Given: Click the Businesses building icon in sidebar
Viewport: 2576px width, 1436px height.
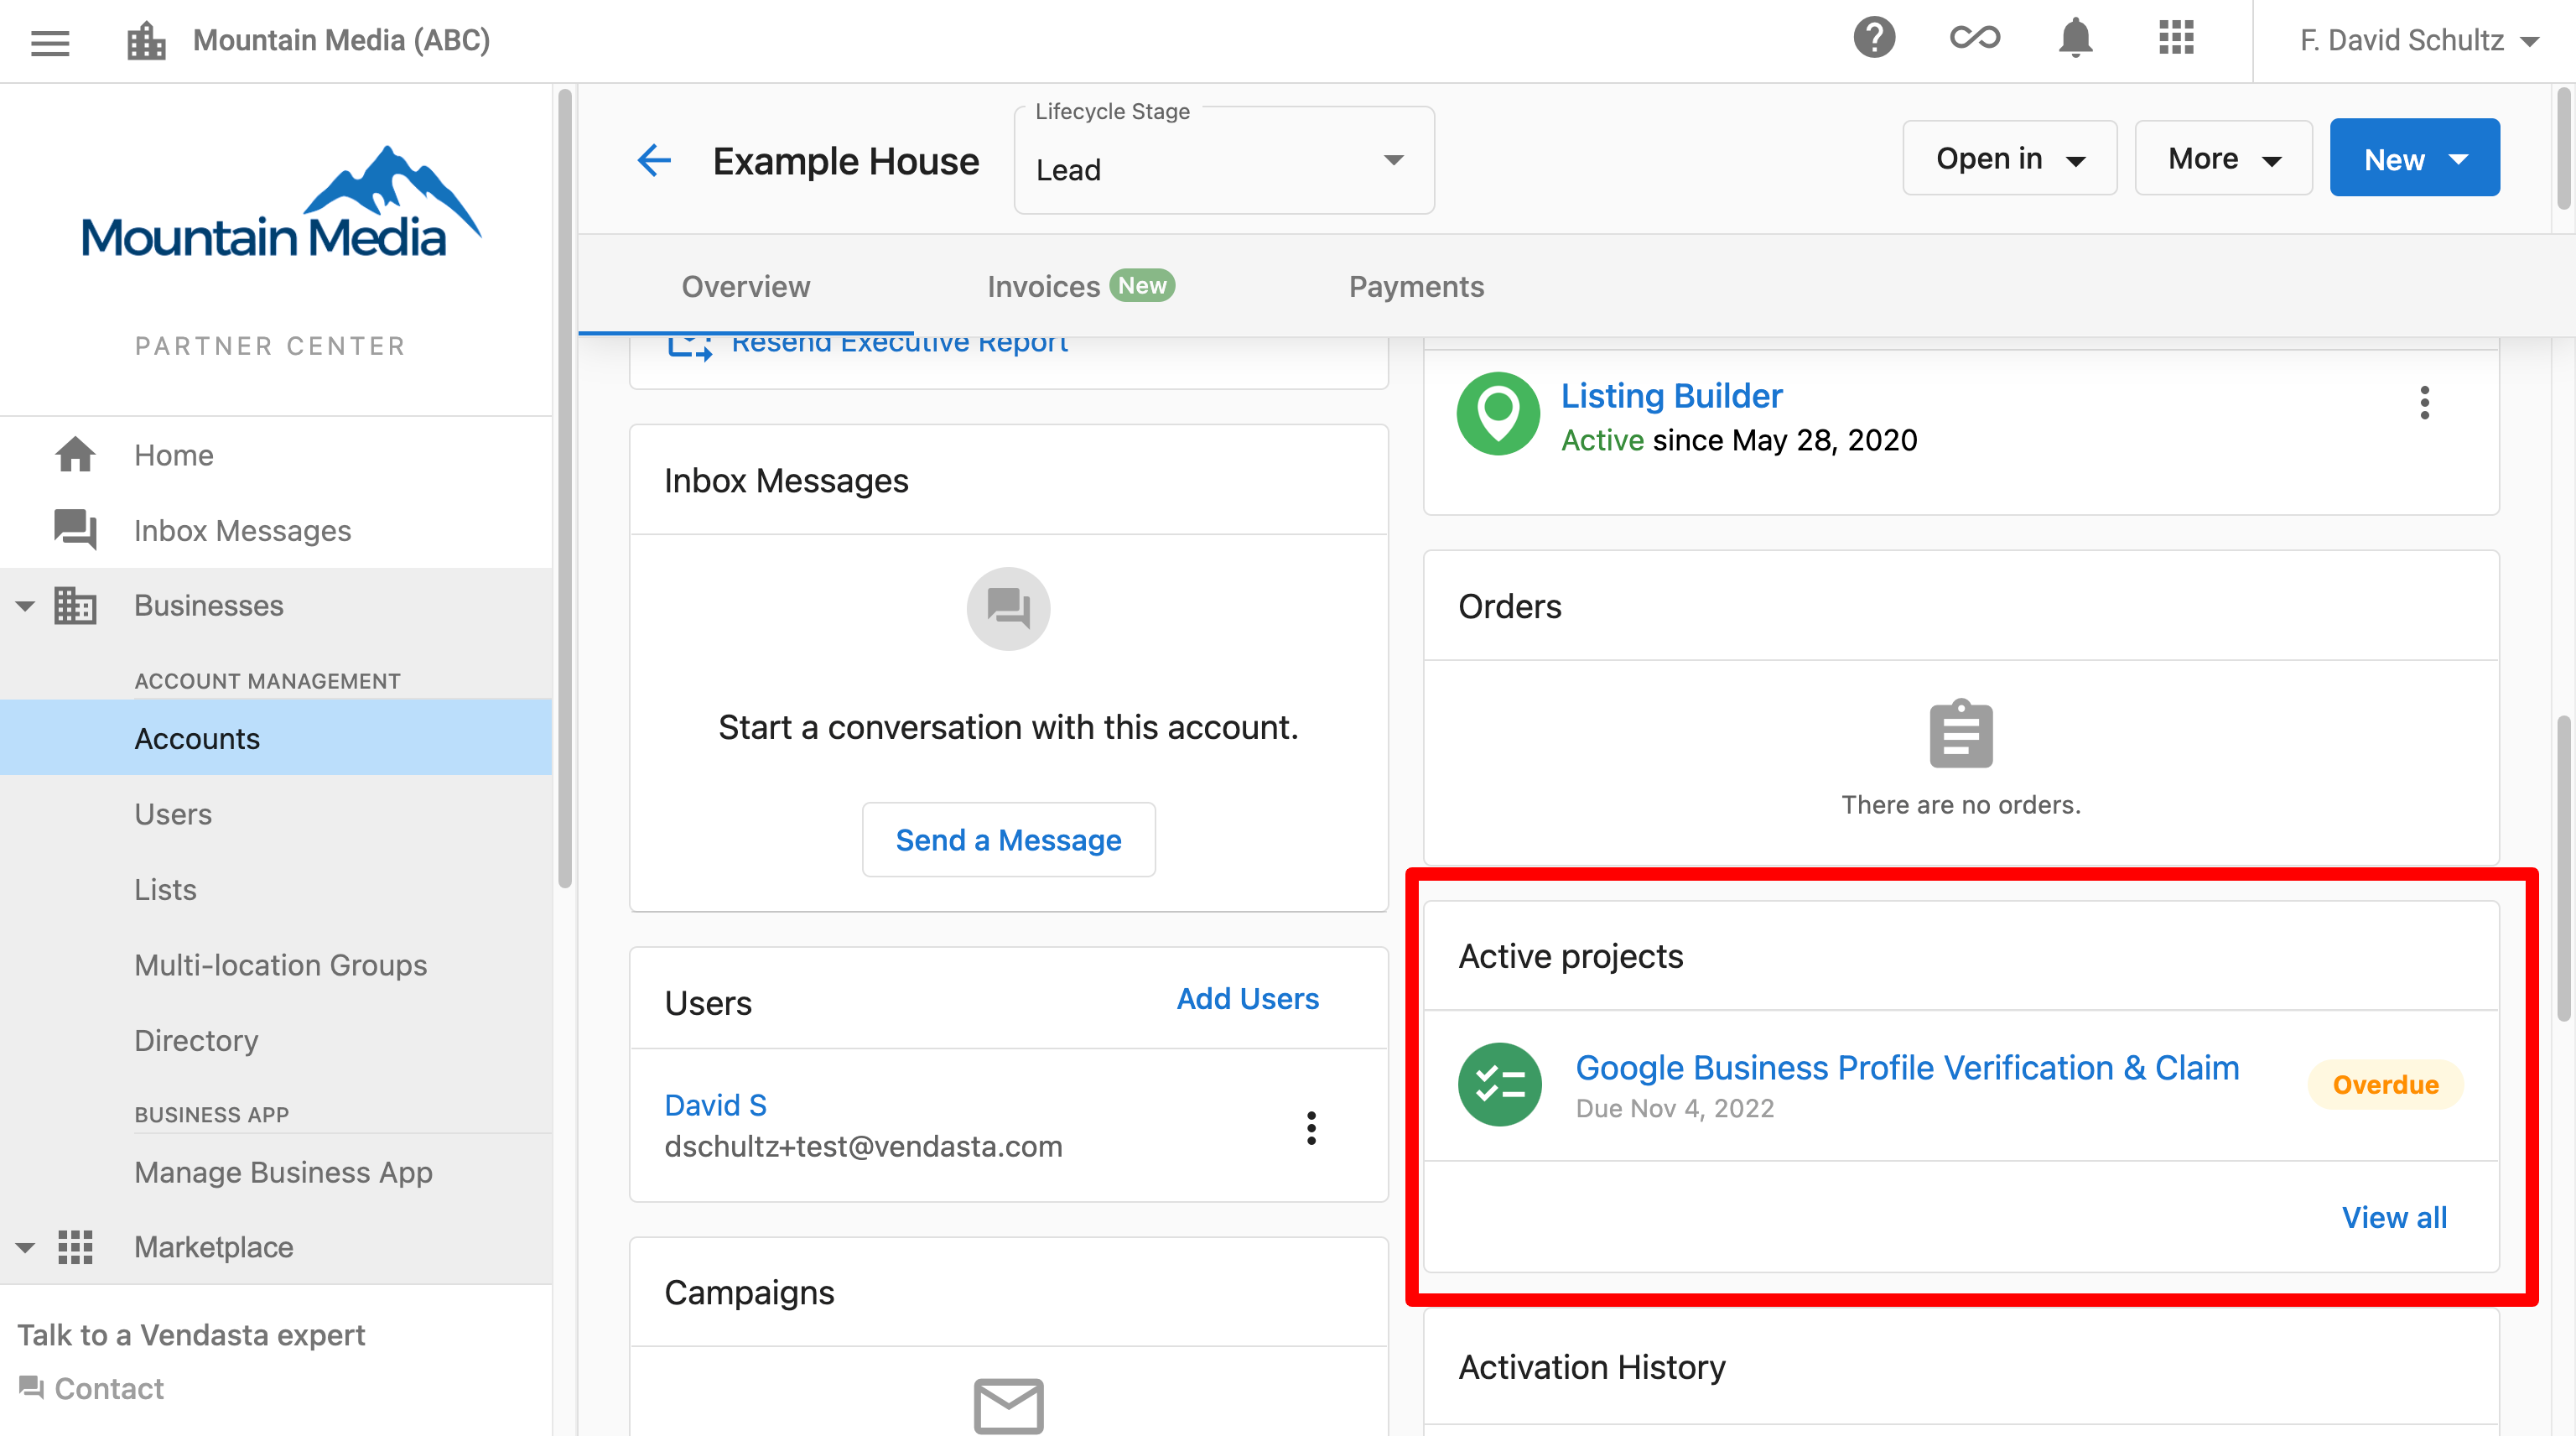Looking at the screenshot, I should (x=75, y=605).
